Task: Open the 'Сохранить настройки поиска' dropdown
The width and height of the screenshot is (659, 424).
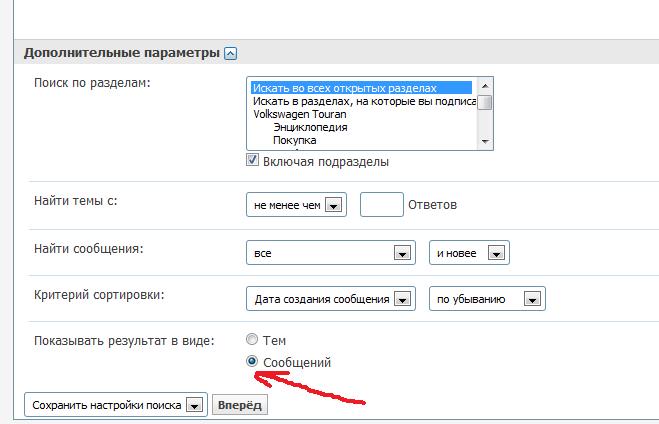Action: click(116, 405)
